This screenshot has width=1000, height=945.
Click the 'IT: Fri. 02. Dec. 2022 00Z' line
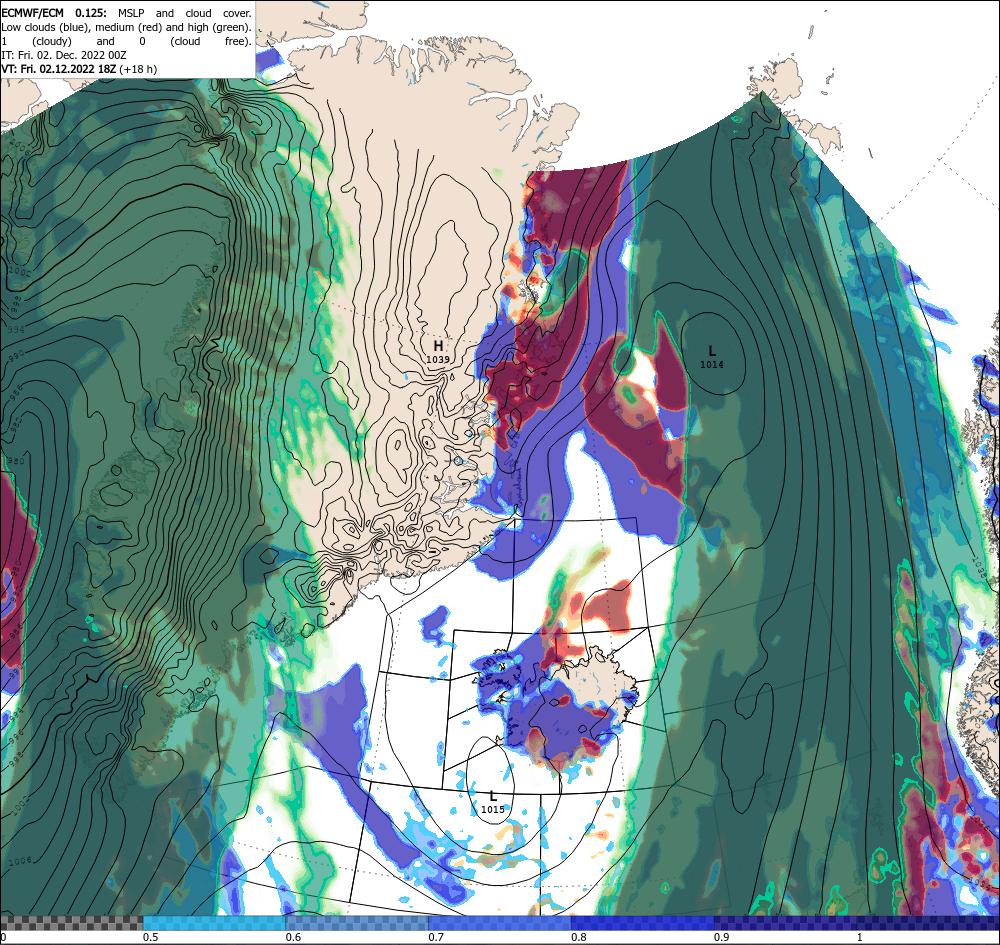coord(64,55)
